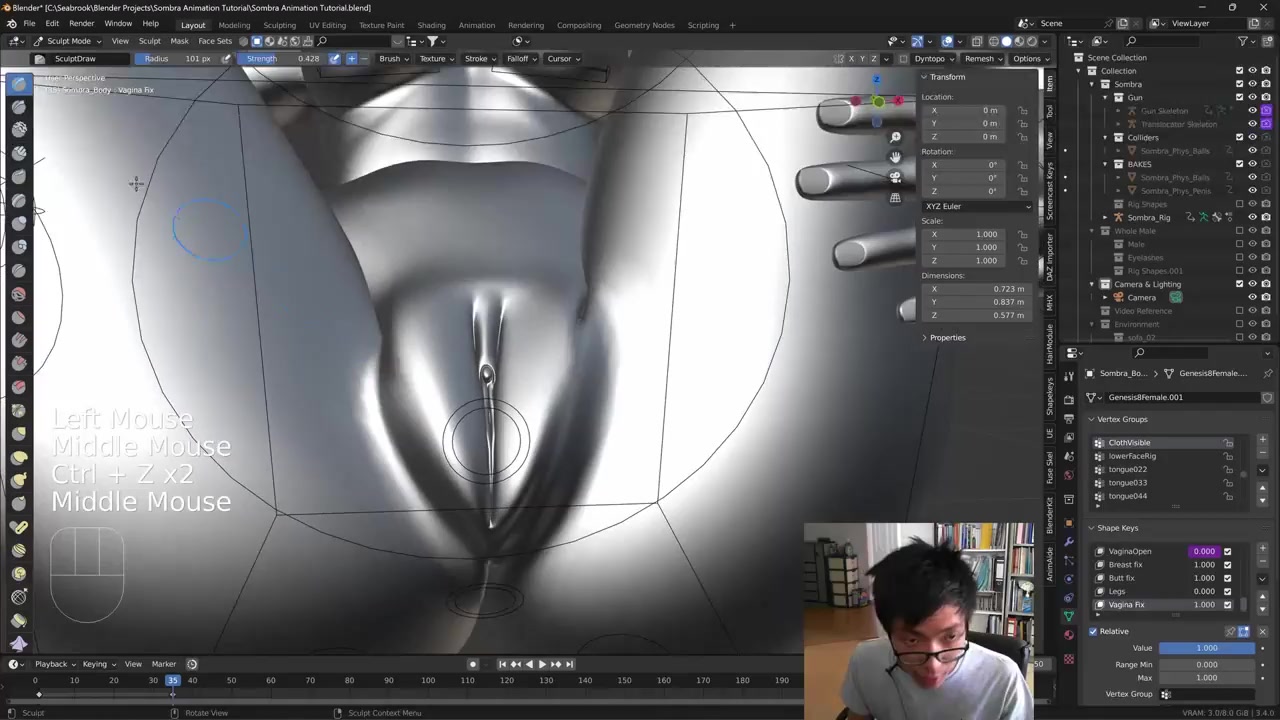
Task: Click the auto-keying record button
Action: (x=473, y=664)
